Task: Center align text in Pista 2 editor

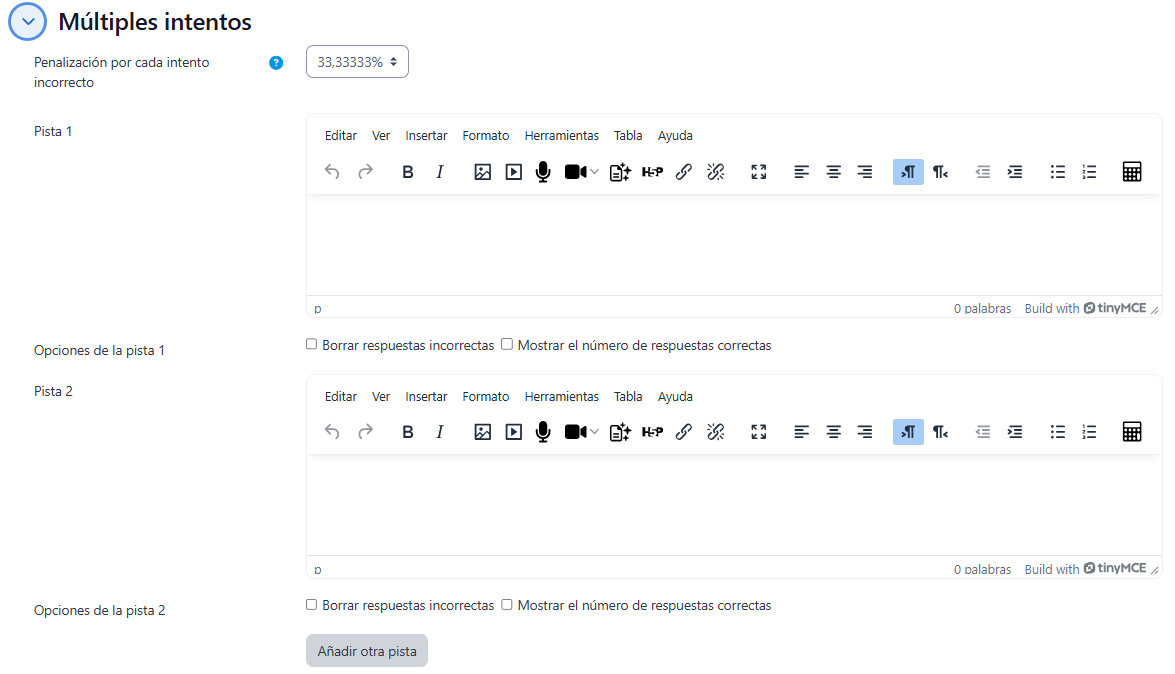Action: tap(833, 432)
